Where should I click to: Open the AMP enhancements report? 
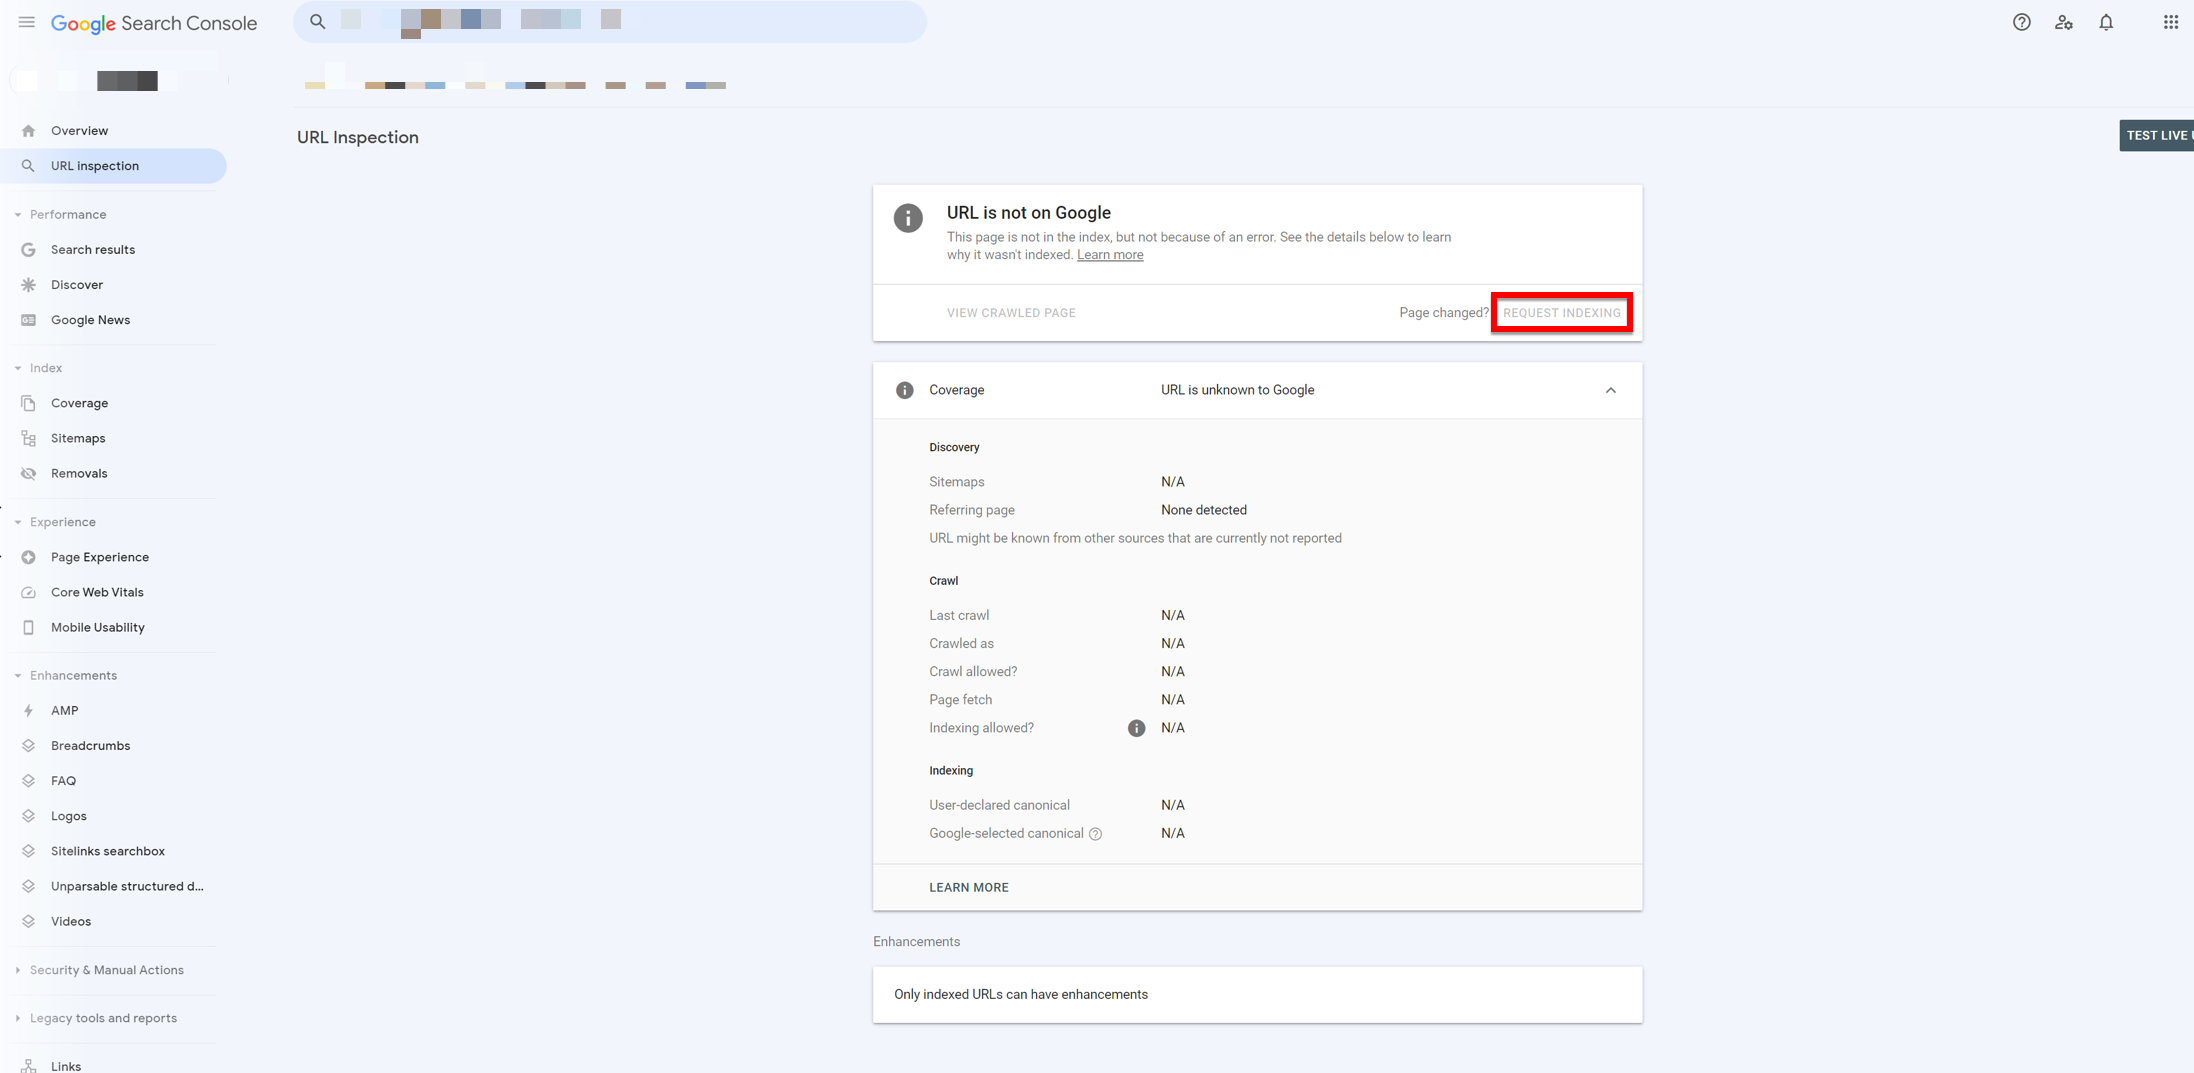(64, 710)
